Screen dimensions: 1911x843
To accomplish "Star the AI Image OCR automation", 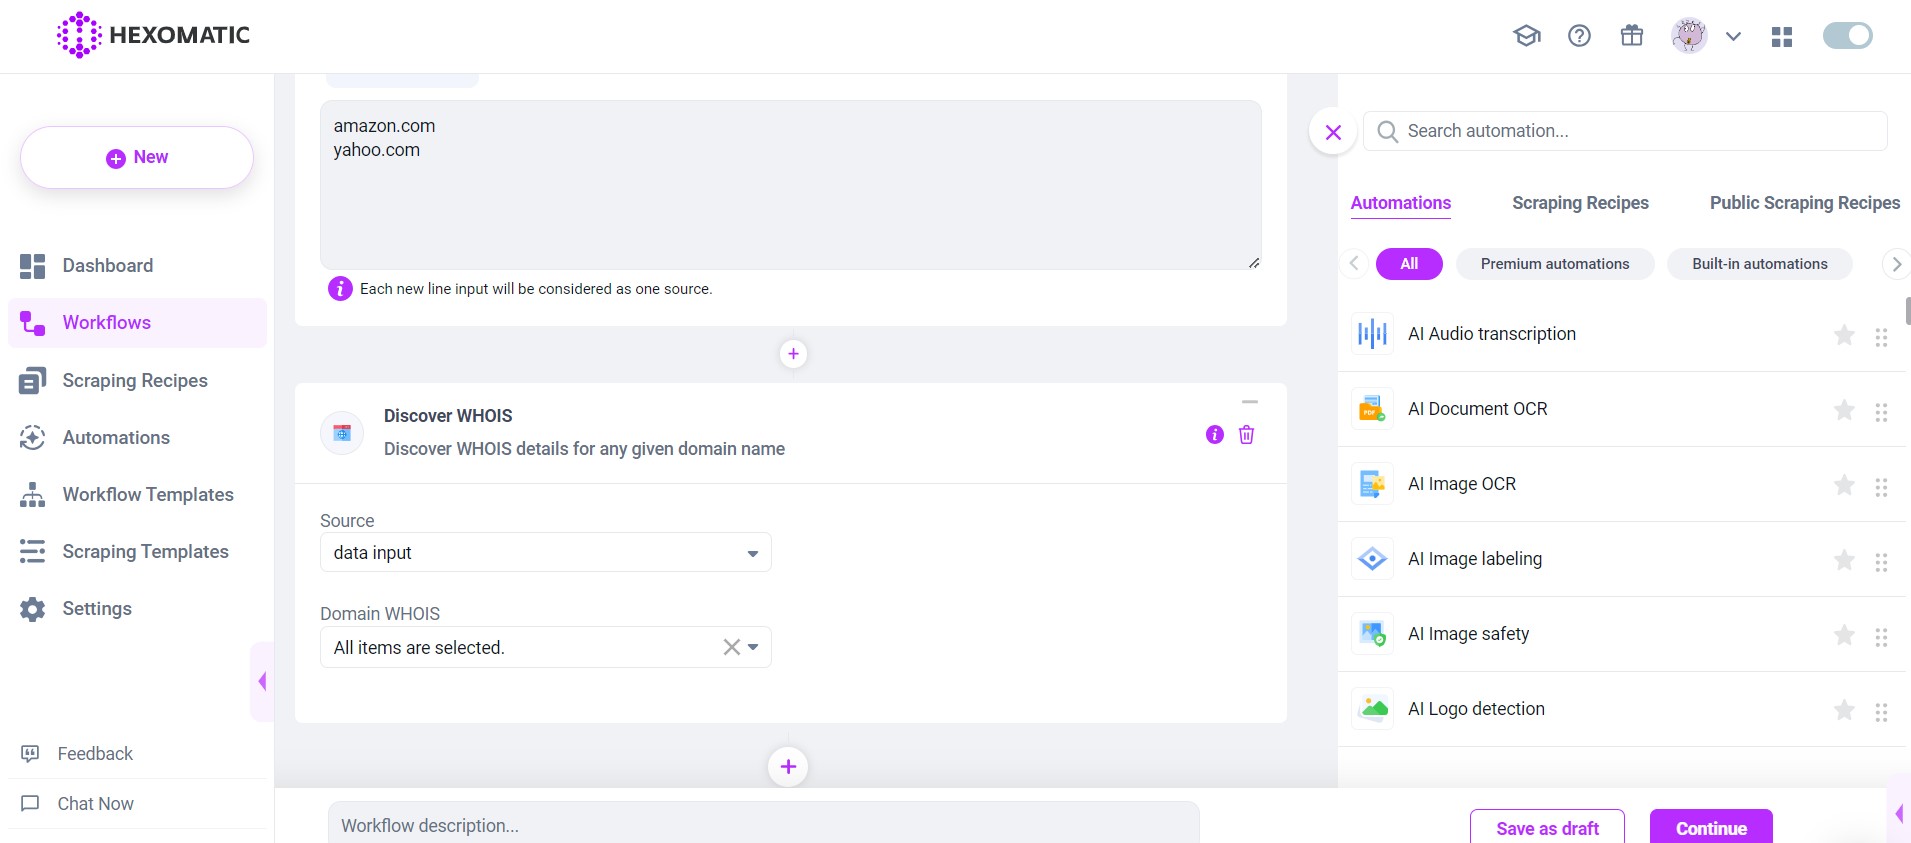I will tap(1844, 485).
